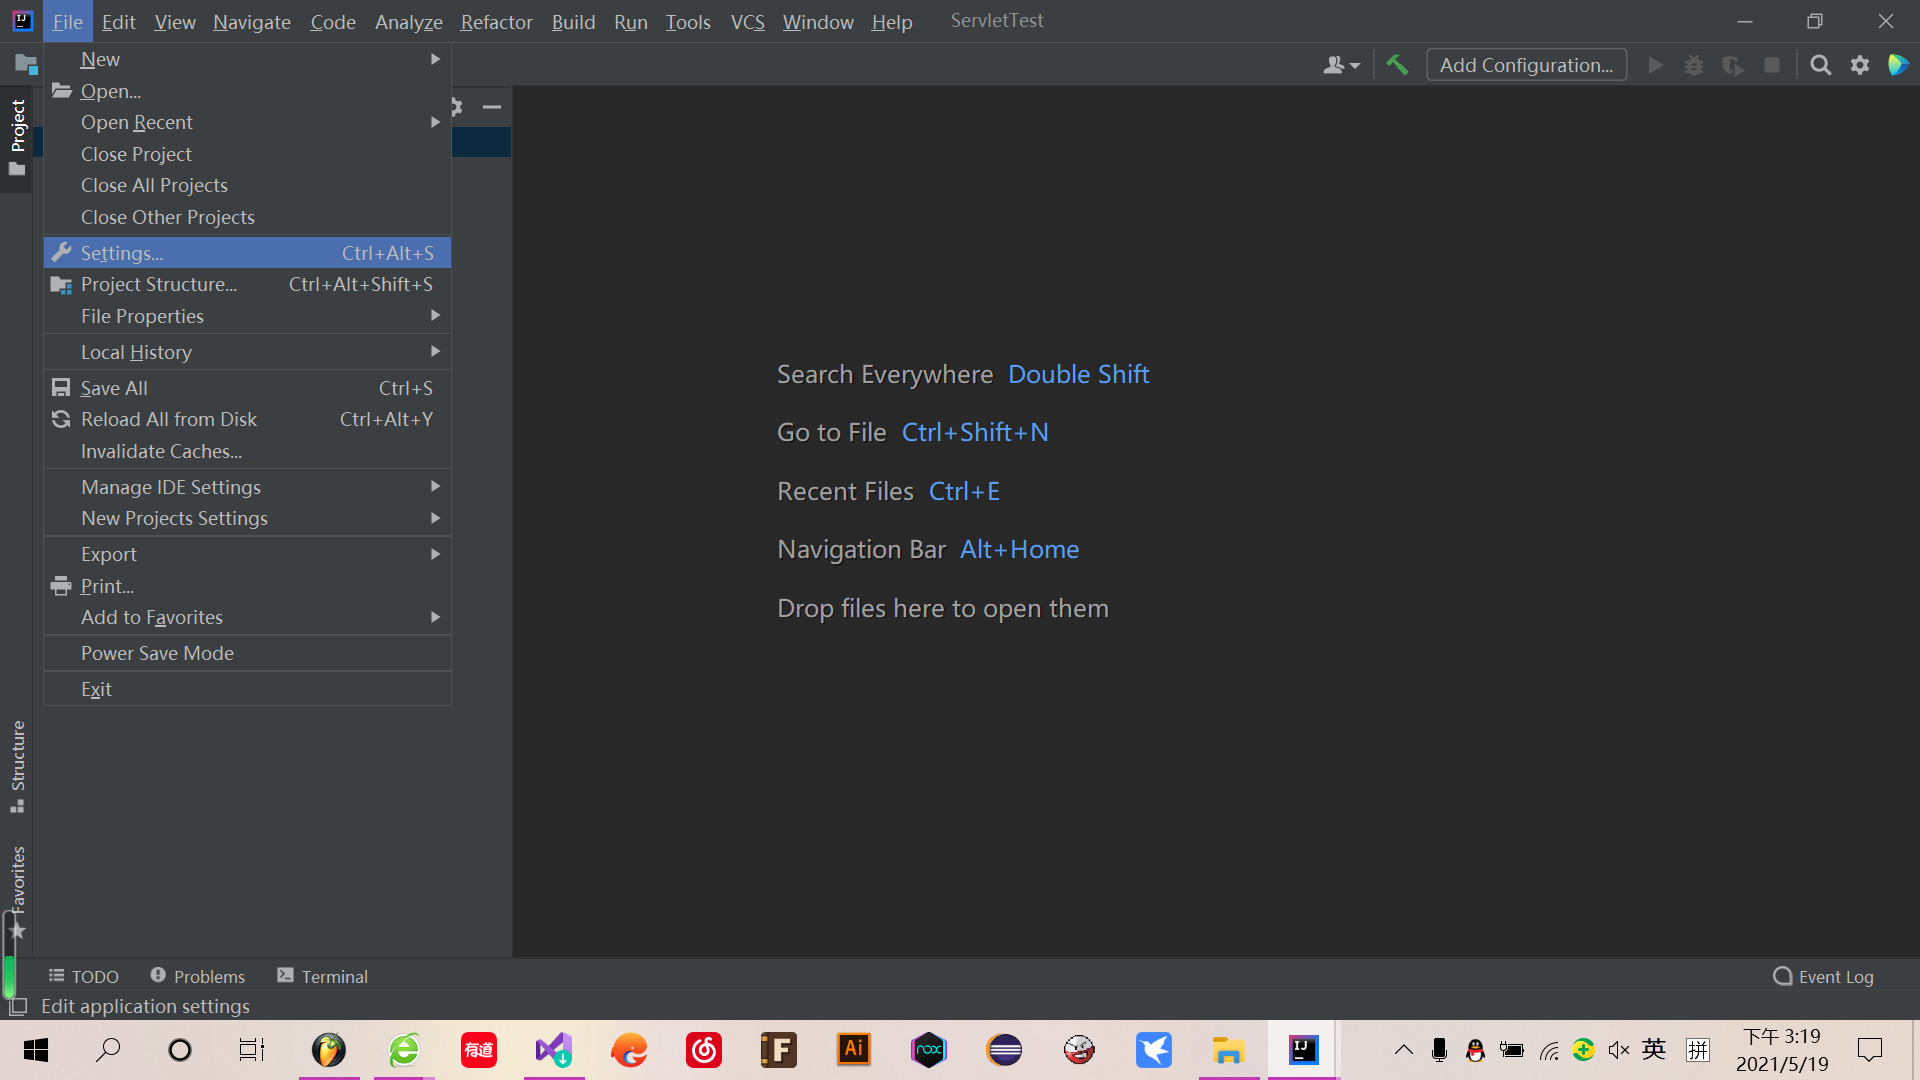Image resolution: width=1920 pixels, height=1080 pixels.
Task: Open the Project tool window sidebar icon
Action: 19,125
